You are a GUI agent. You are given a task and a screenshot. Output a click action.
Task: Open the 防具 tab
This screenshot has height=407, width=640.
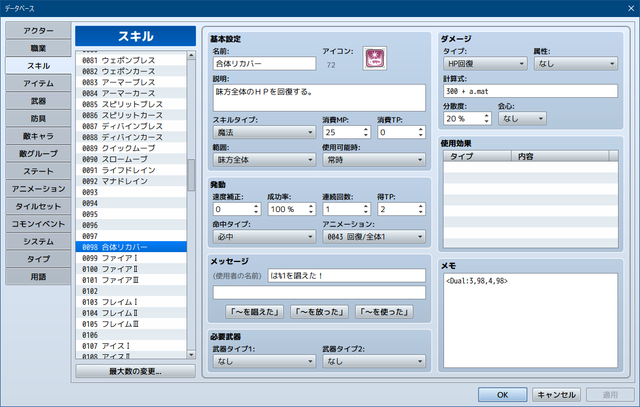(x=38, y=118)
